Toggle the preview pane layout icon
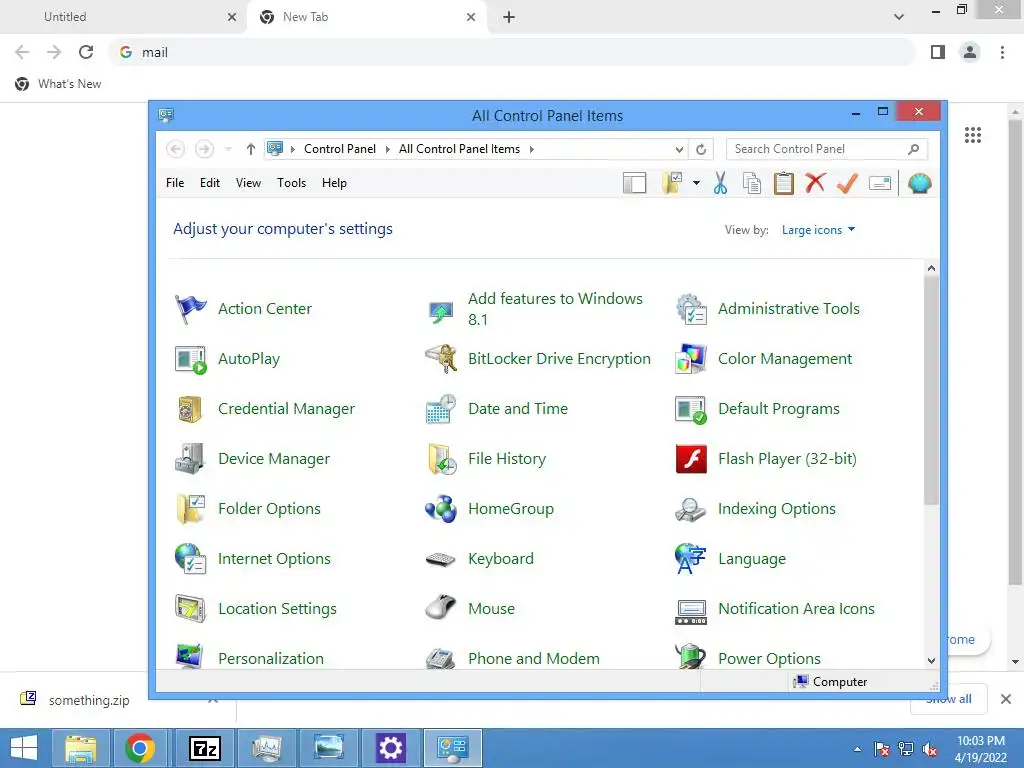The image size is (1024, 768). [x=634, y=184]
